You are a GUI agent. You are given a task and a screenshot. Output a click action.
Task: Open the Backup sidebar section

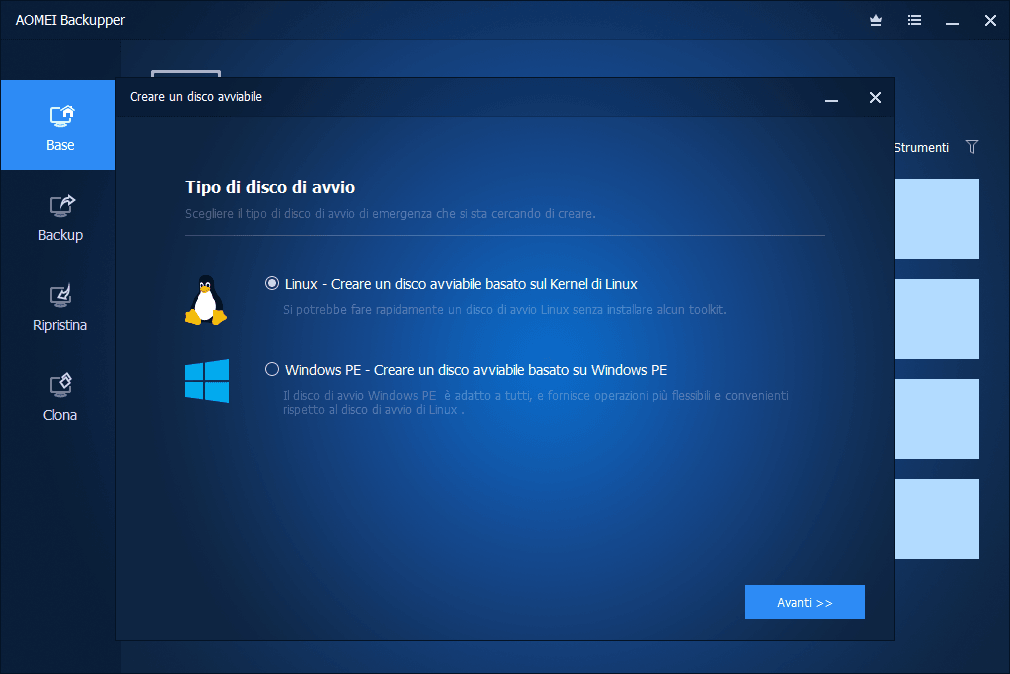pos(60,218)
